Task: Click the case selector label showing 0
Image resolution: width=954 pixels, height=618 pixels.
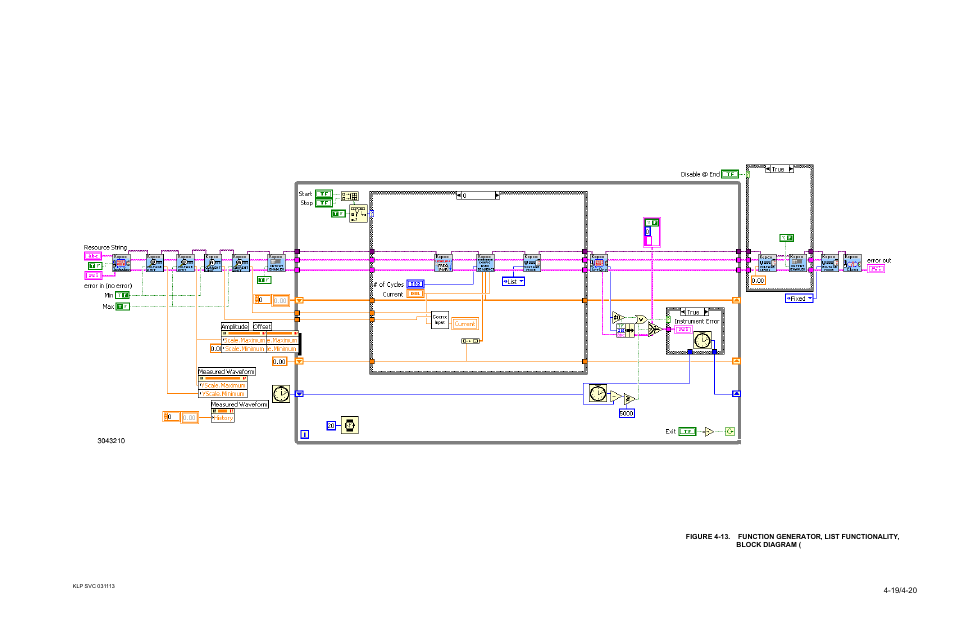Action: coord(478,195)
